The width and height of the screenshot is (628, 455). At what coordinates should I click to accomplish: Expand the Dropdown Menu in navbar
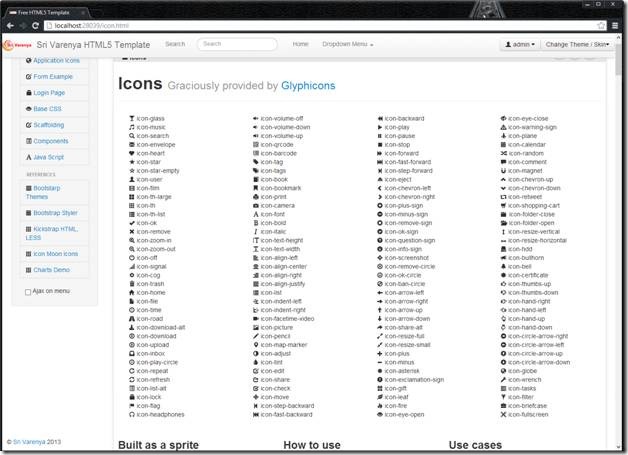(x=348, y=44)
